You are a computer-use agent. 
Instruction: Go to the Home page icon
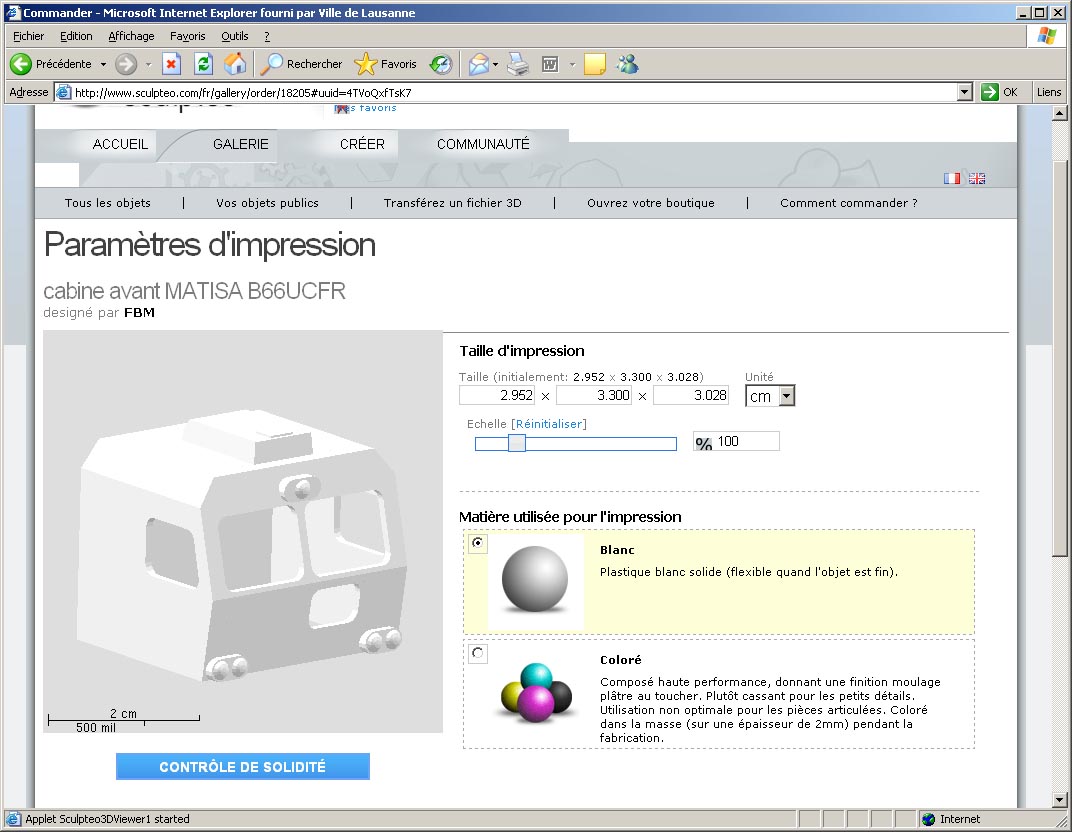point(235,64)
